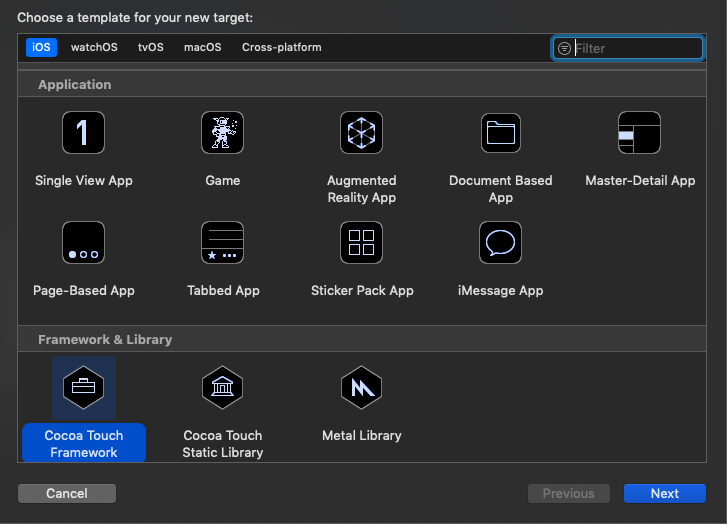
Task: Click the Cocoa Touch Framework toolbox icon
Action: click(83, 388)
